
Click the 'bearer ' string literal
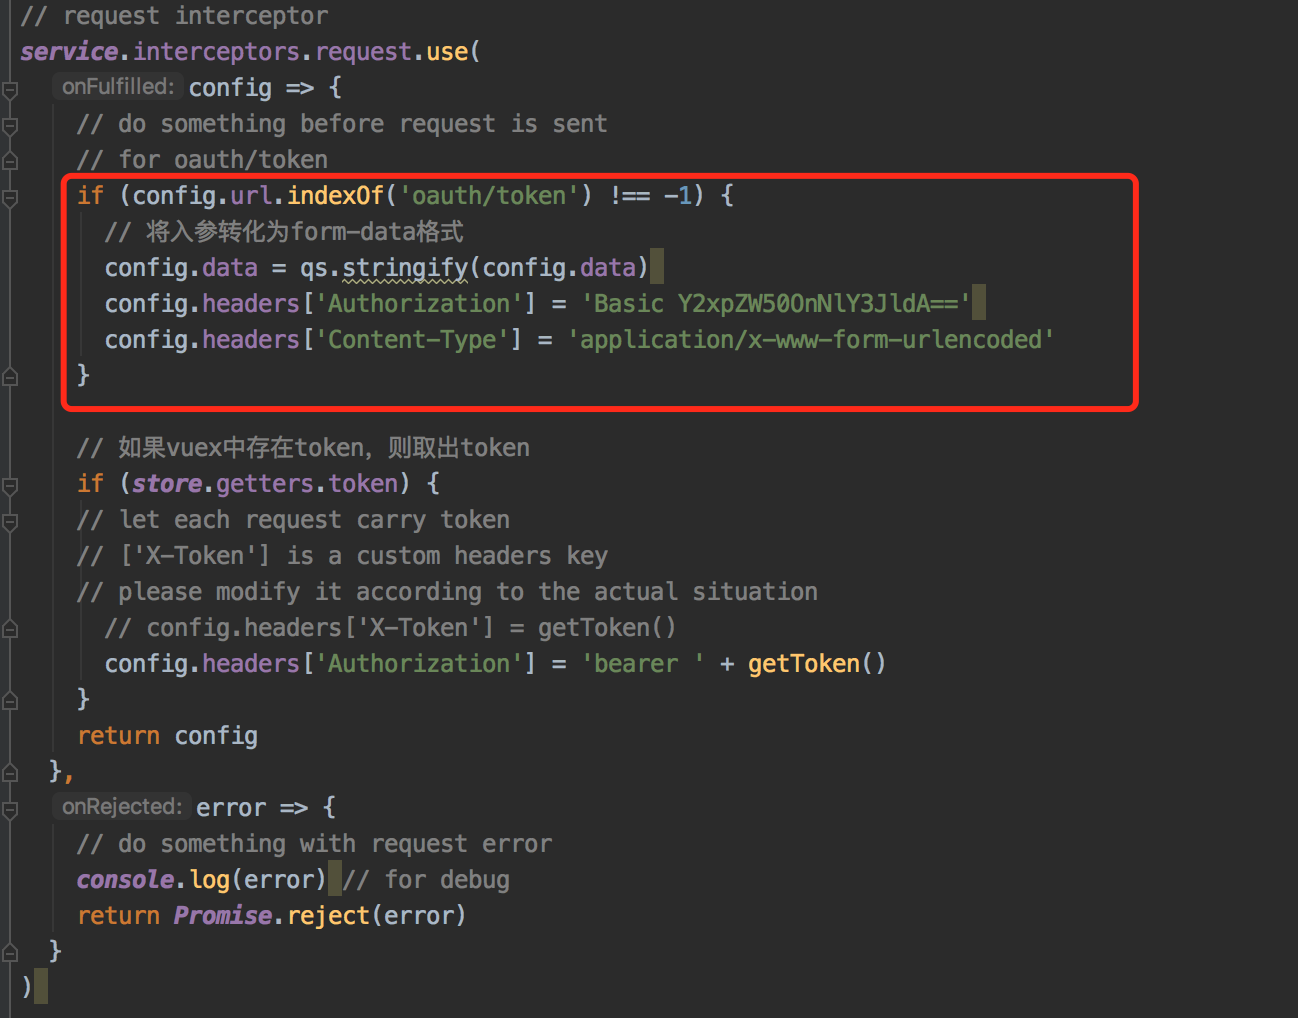pos(642,664)
